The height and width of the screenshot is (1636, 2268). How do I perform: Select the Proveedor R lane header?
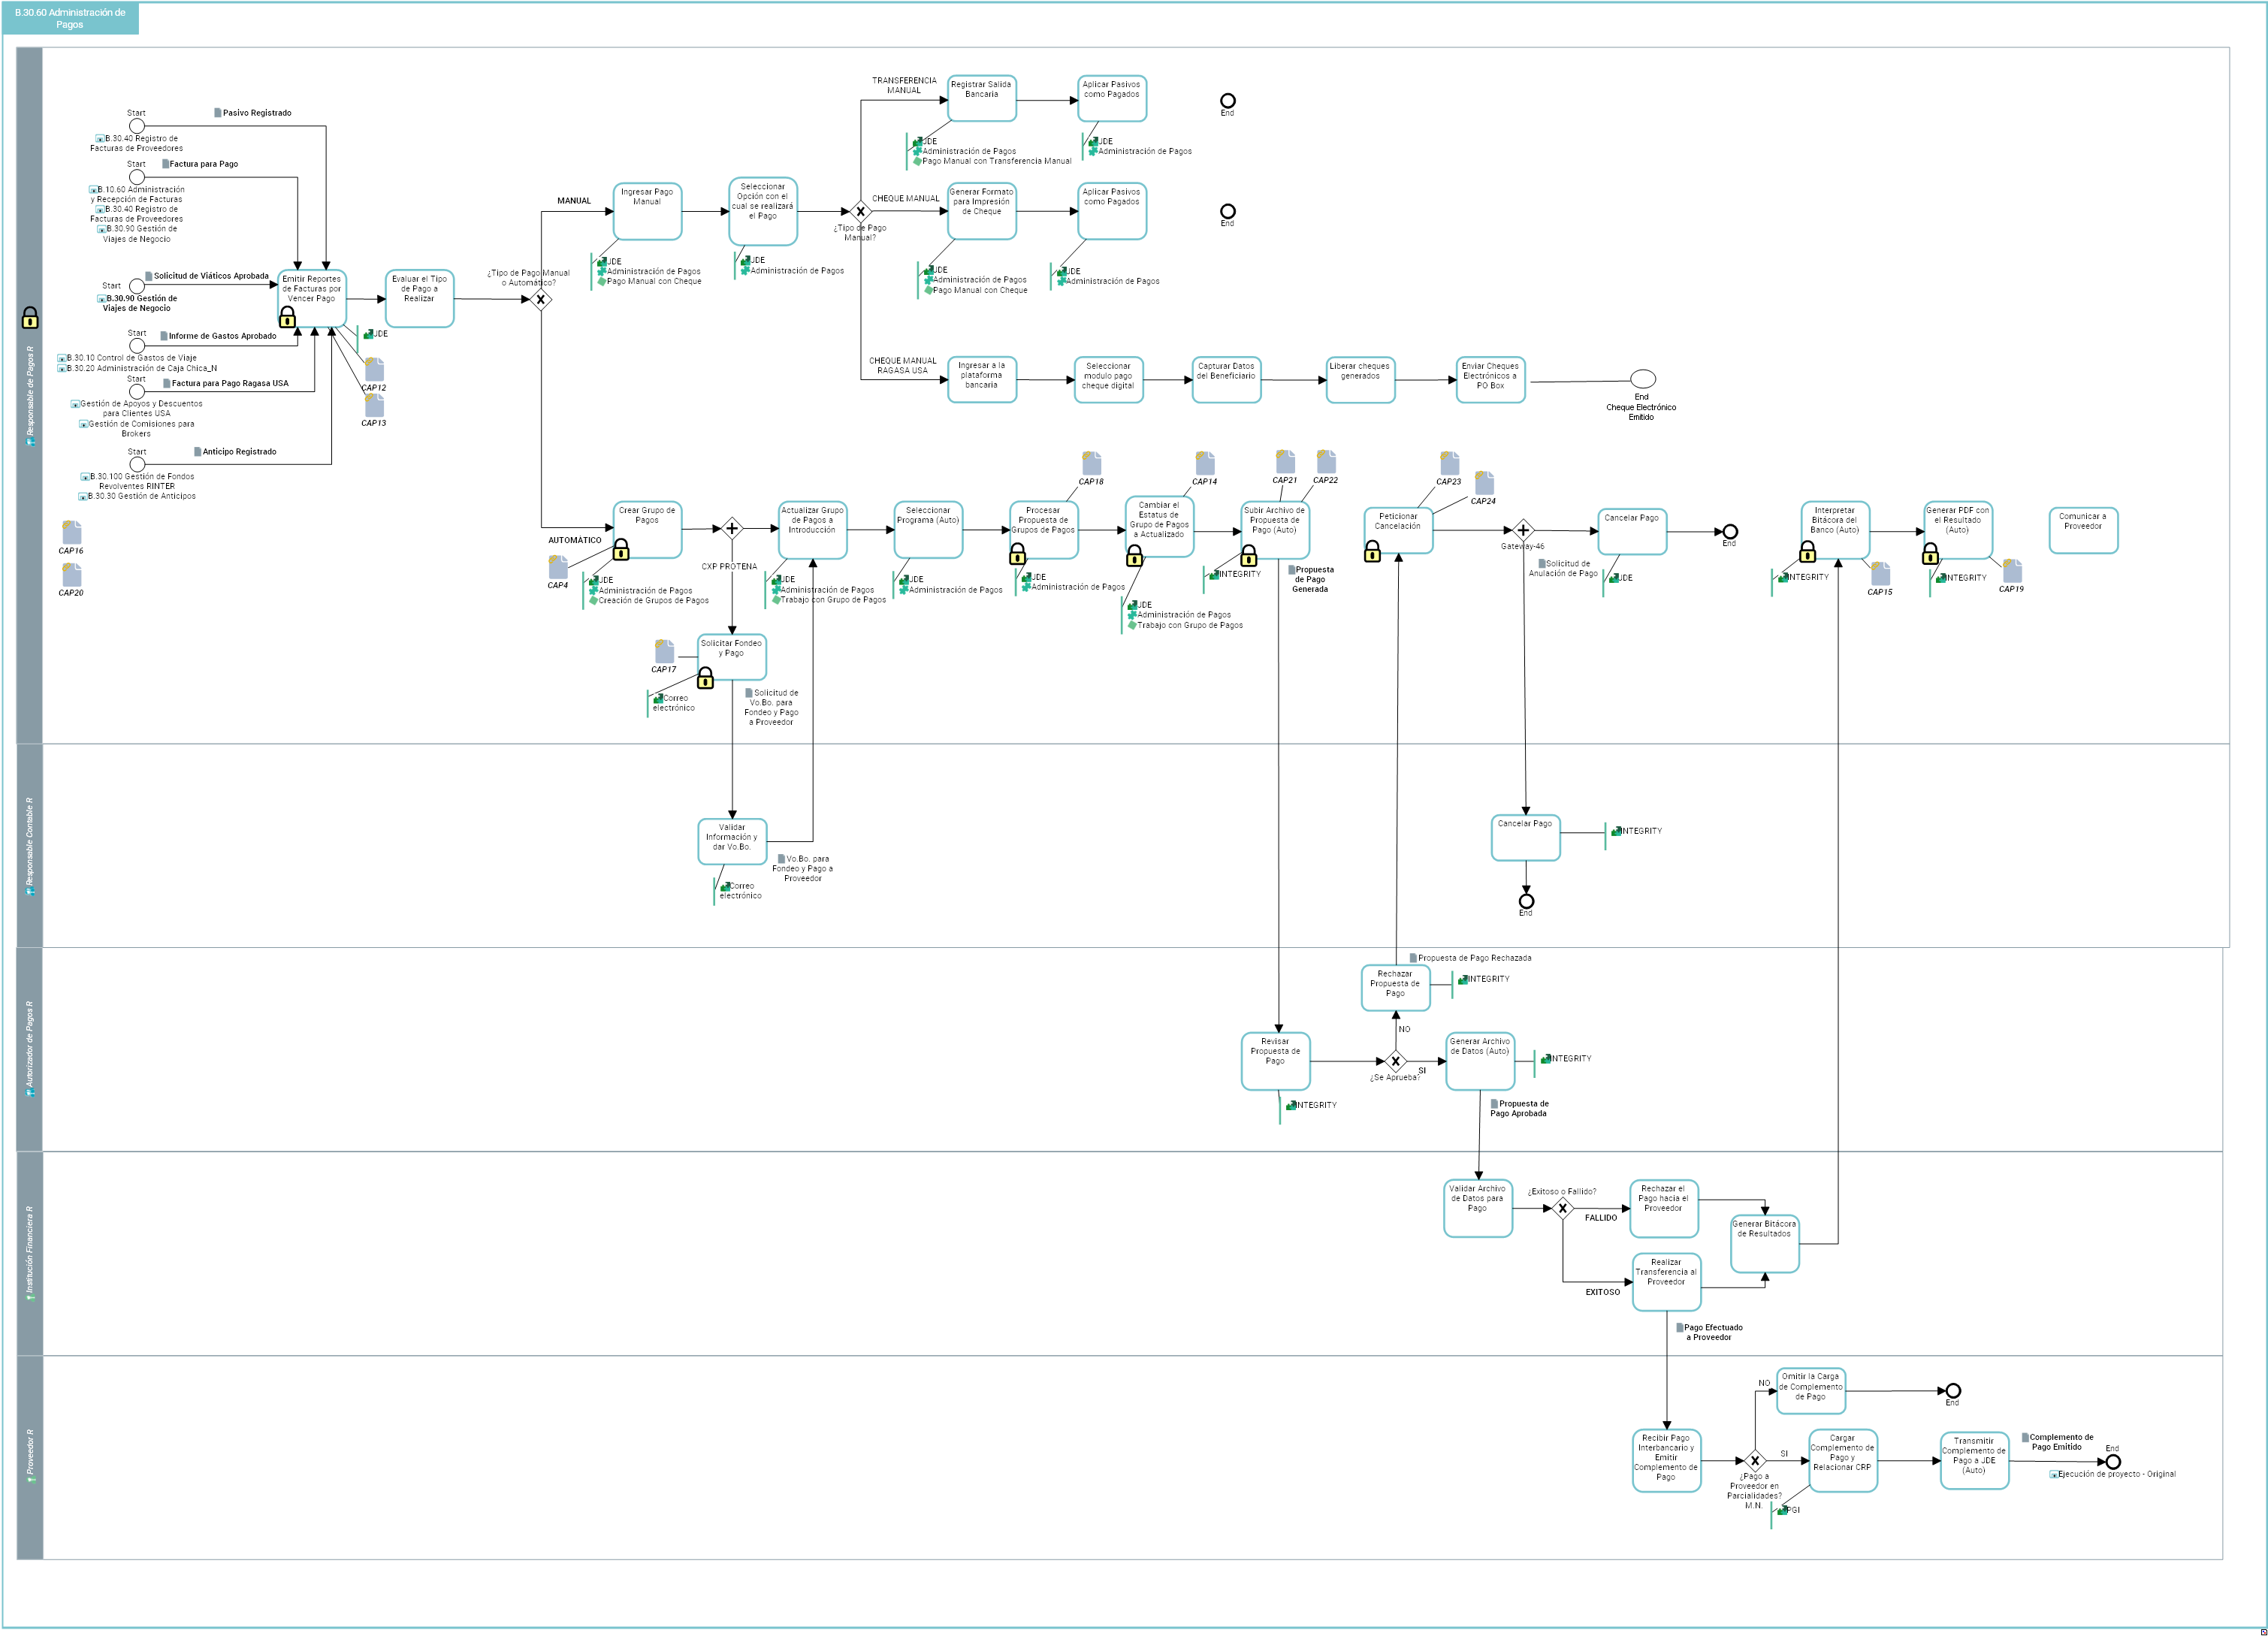tap(30, 1457)
